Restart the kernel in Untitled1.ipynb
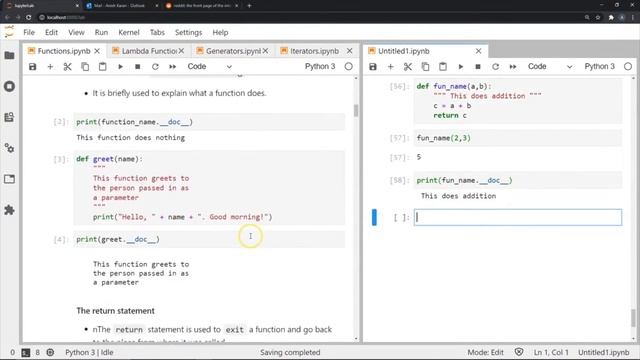Image resolution: width=640 pixels, height=360 pixels. (496, 67)
